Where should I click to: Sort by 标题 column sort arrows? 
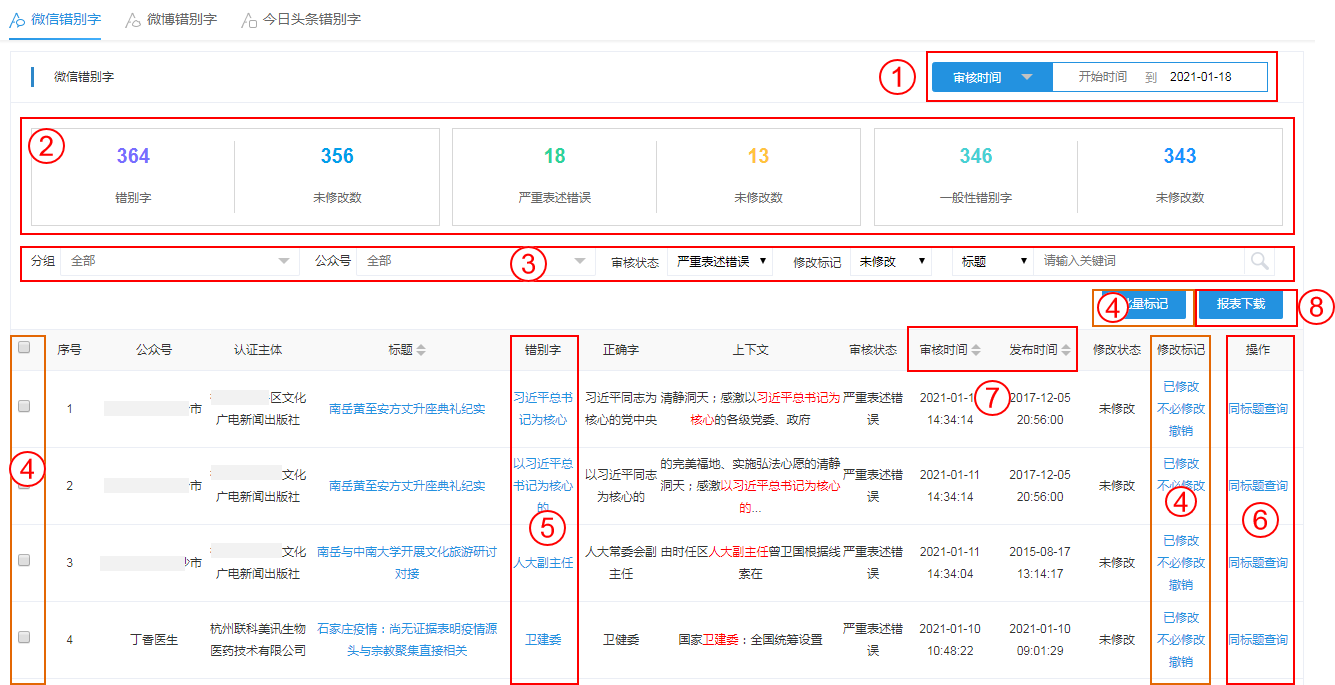pyautogui.click(x=421, y=350)
